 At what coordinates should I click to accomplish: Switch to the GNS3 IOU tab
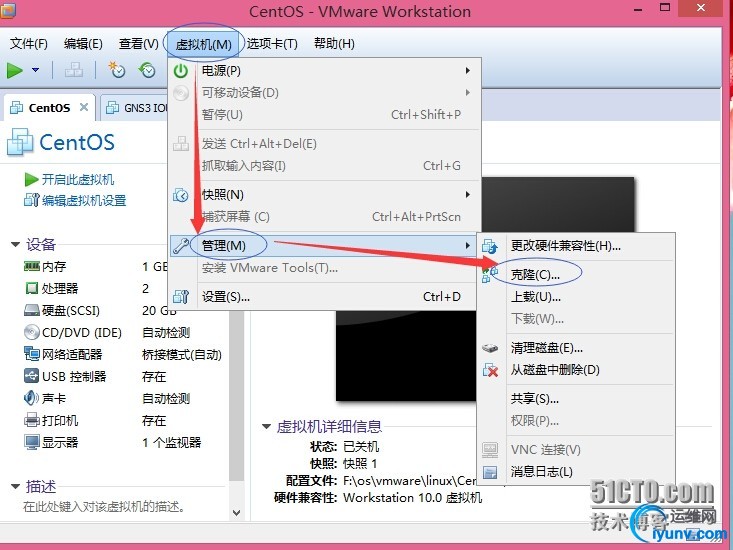[137, 108]
